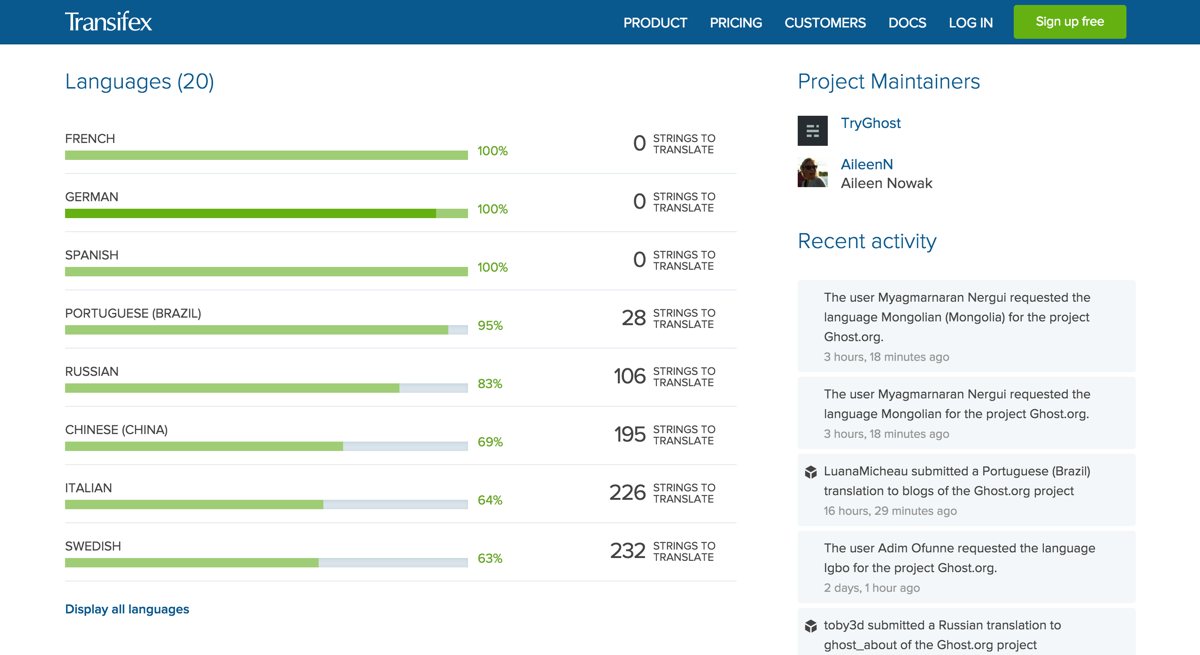Expand list with Display all languages

point(127,609)
